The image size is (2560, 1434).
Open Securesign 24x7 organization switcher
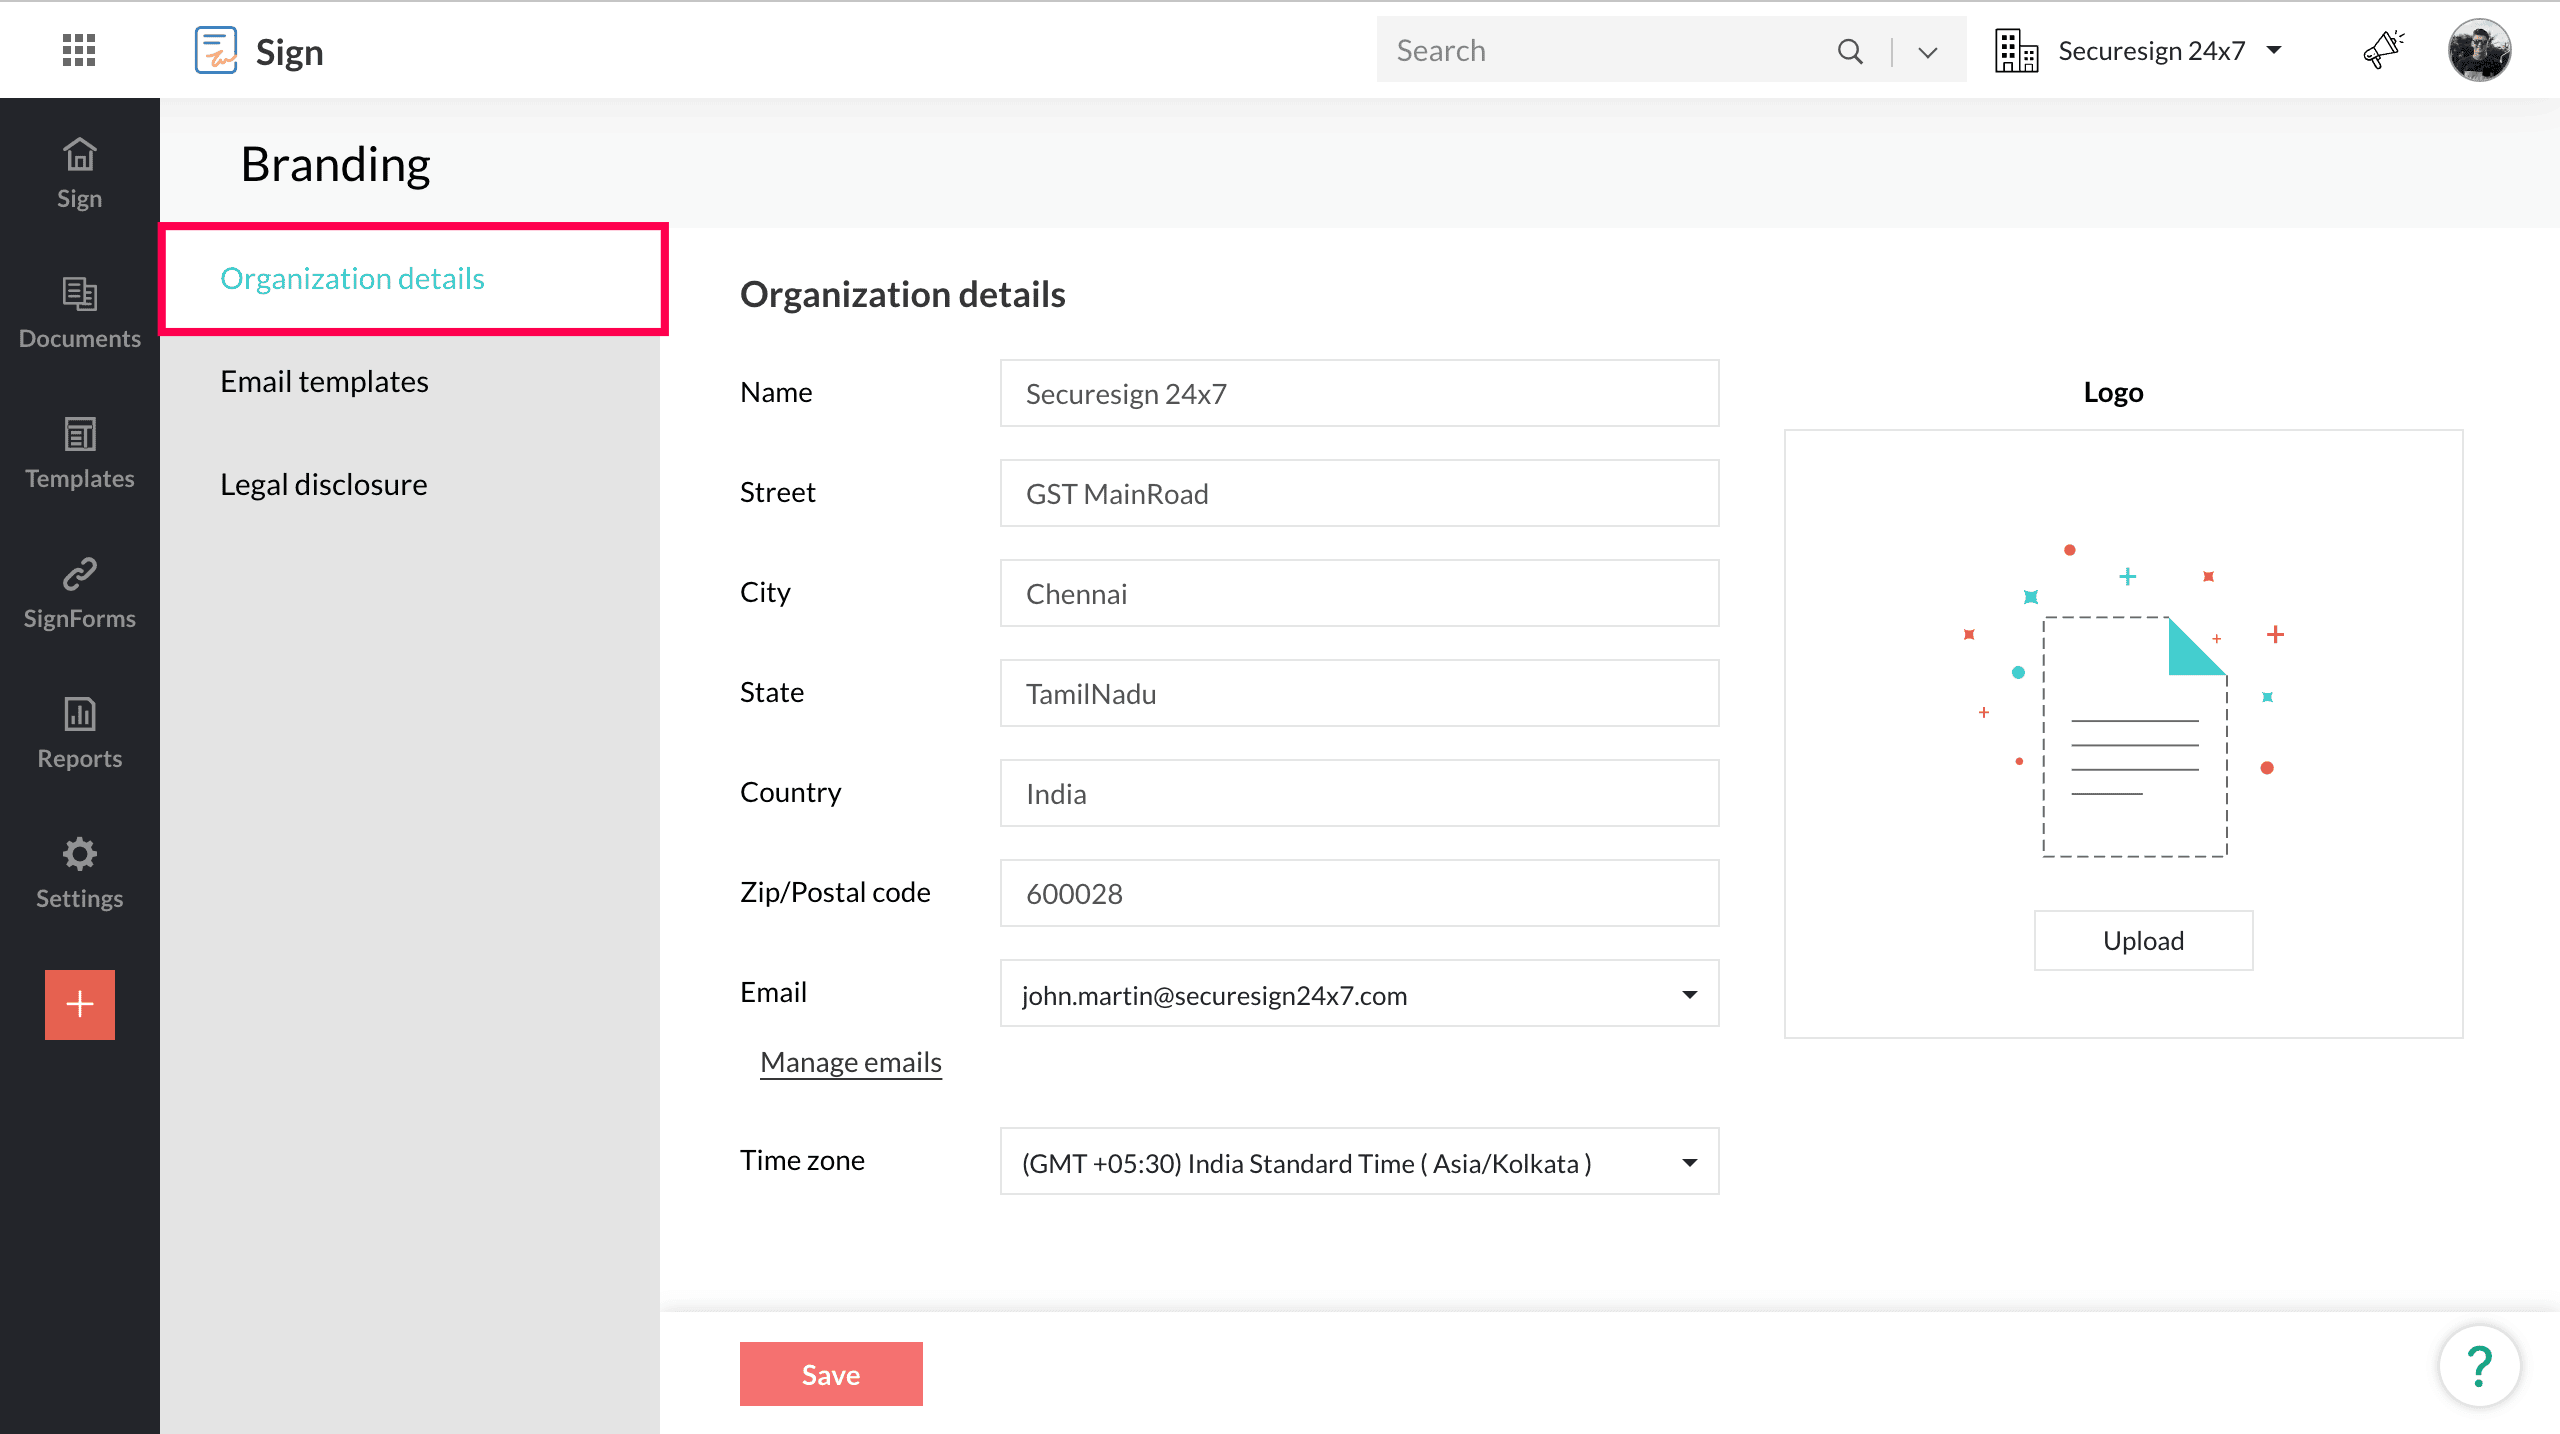(x=2140, y=51)
